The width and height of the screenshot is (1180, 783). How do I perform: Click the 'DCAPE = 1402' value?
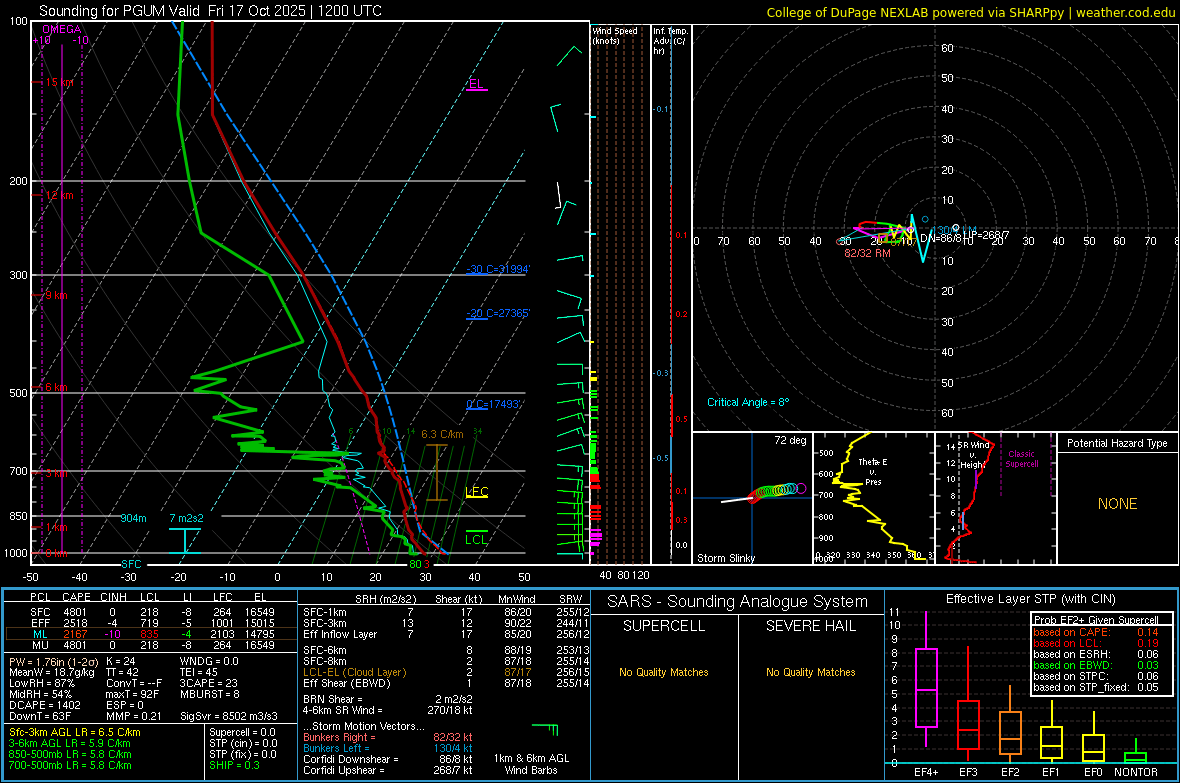click(x=44, y=705)
